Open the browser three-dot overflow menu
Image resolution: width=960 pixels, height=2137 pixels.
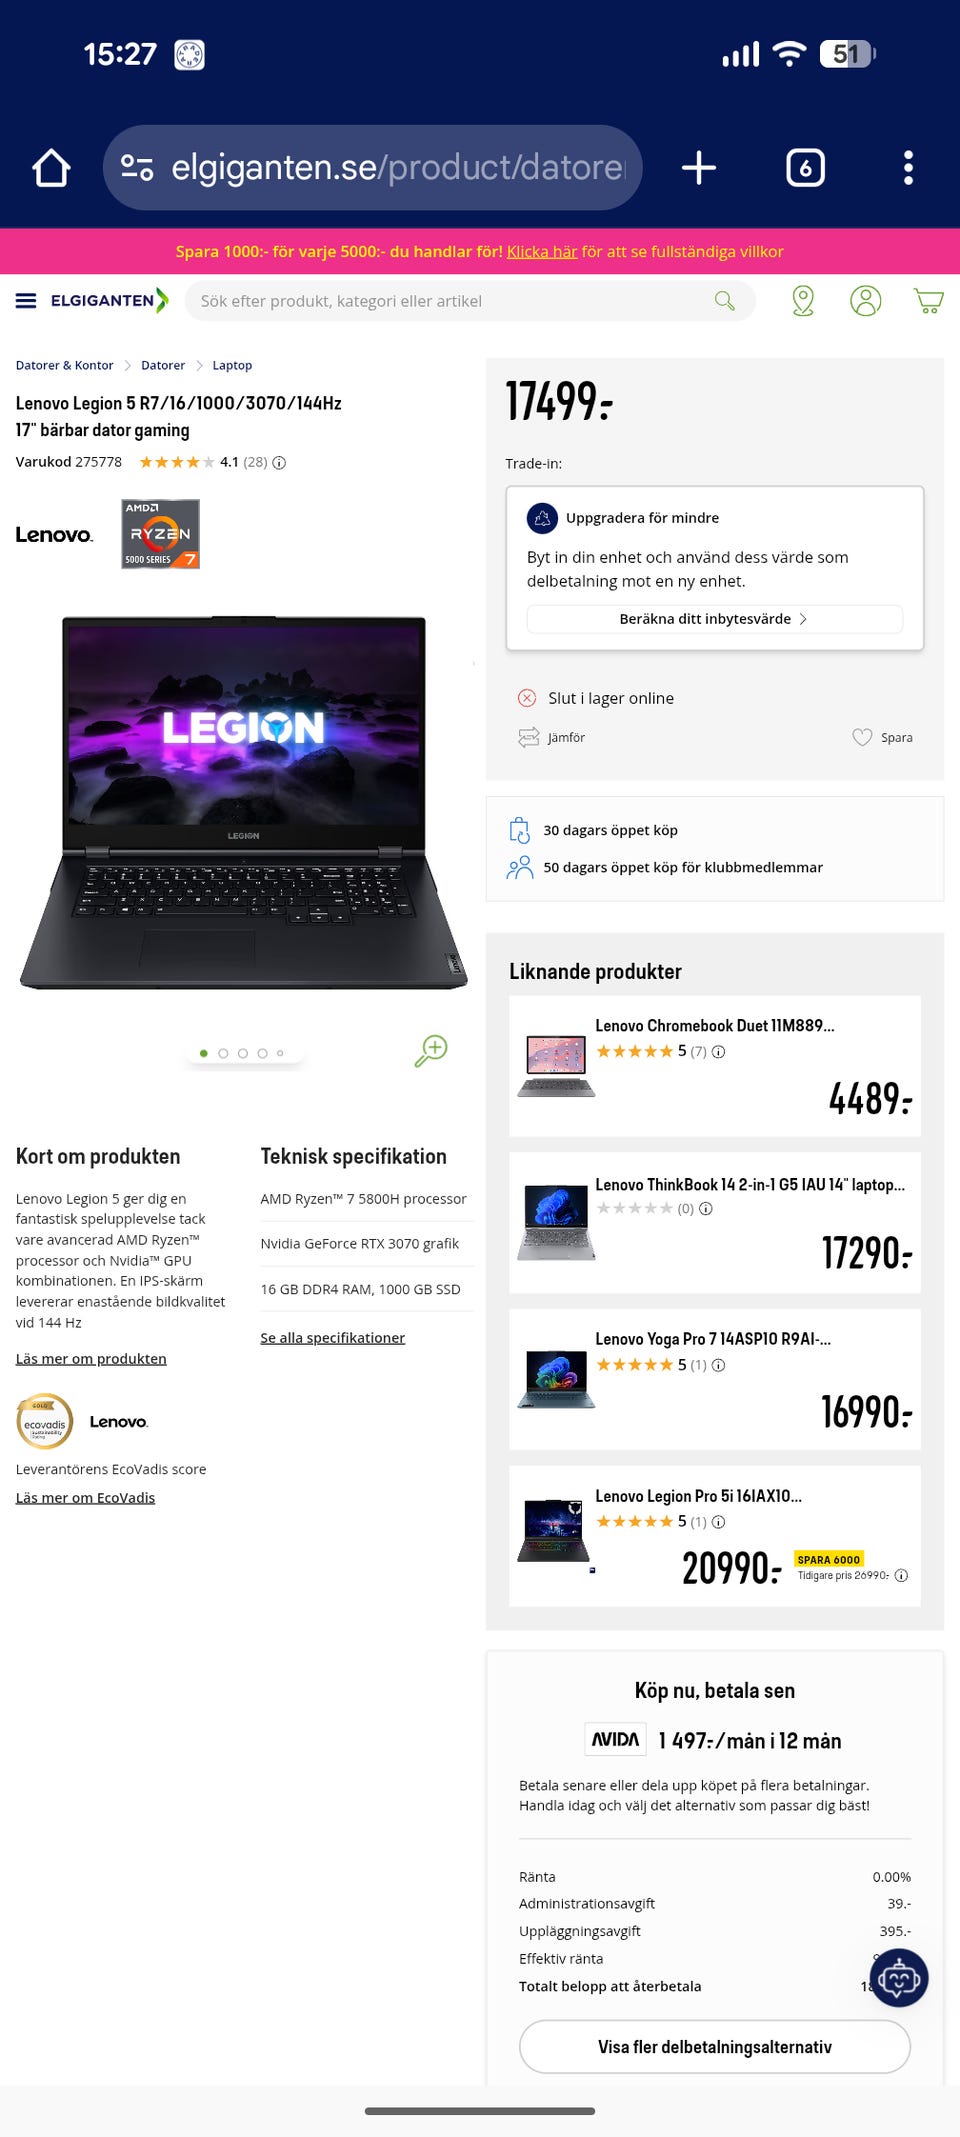point(908,168)
